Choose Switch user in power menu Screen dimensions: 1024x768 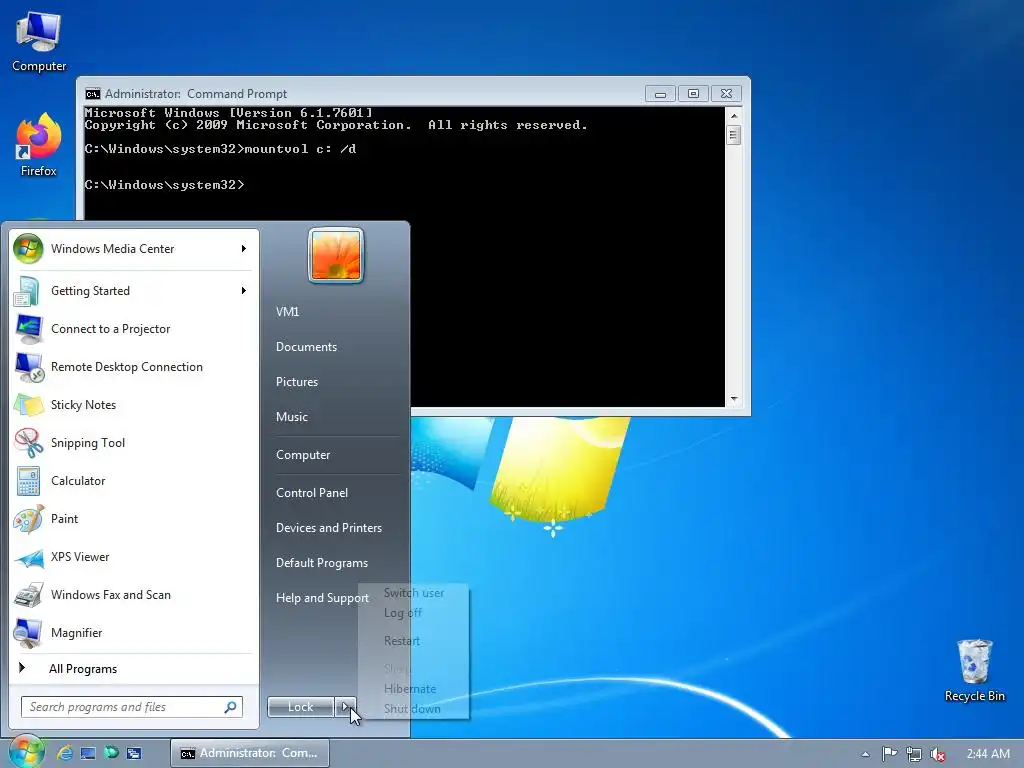click(x=413, y=593)
